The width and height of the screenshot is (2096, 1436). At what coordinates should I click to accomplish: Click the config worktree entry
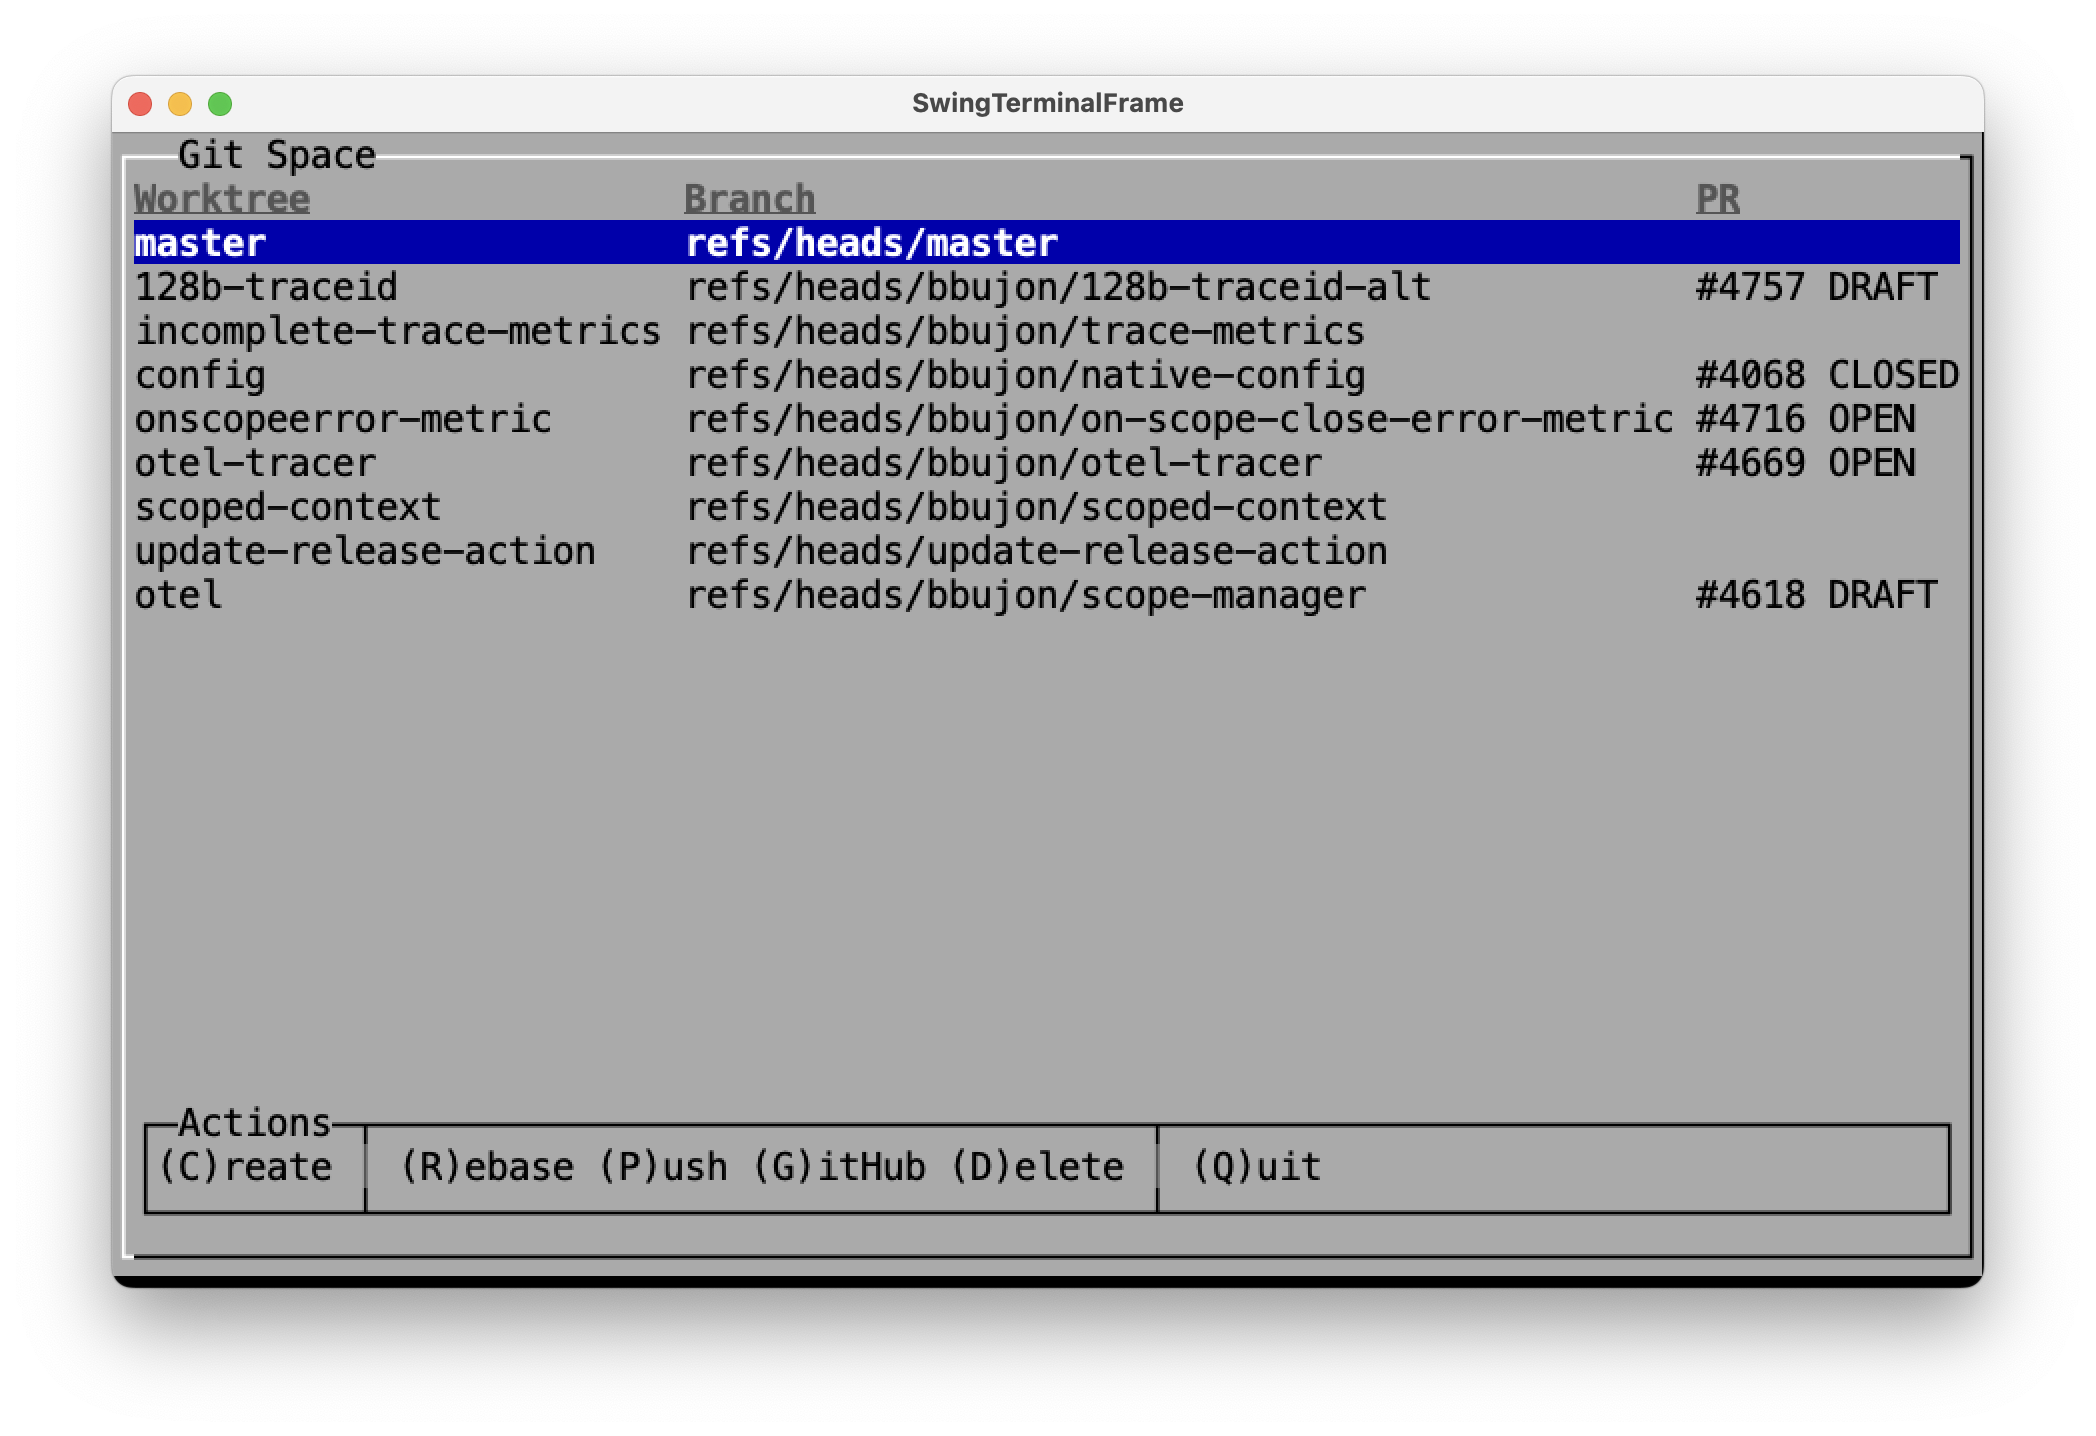coord(200,375)
